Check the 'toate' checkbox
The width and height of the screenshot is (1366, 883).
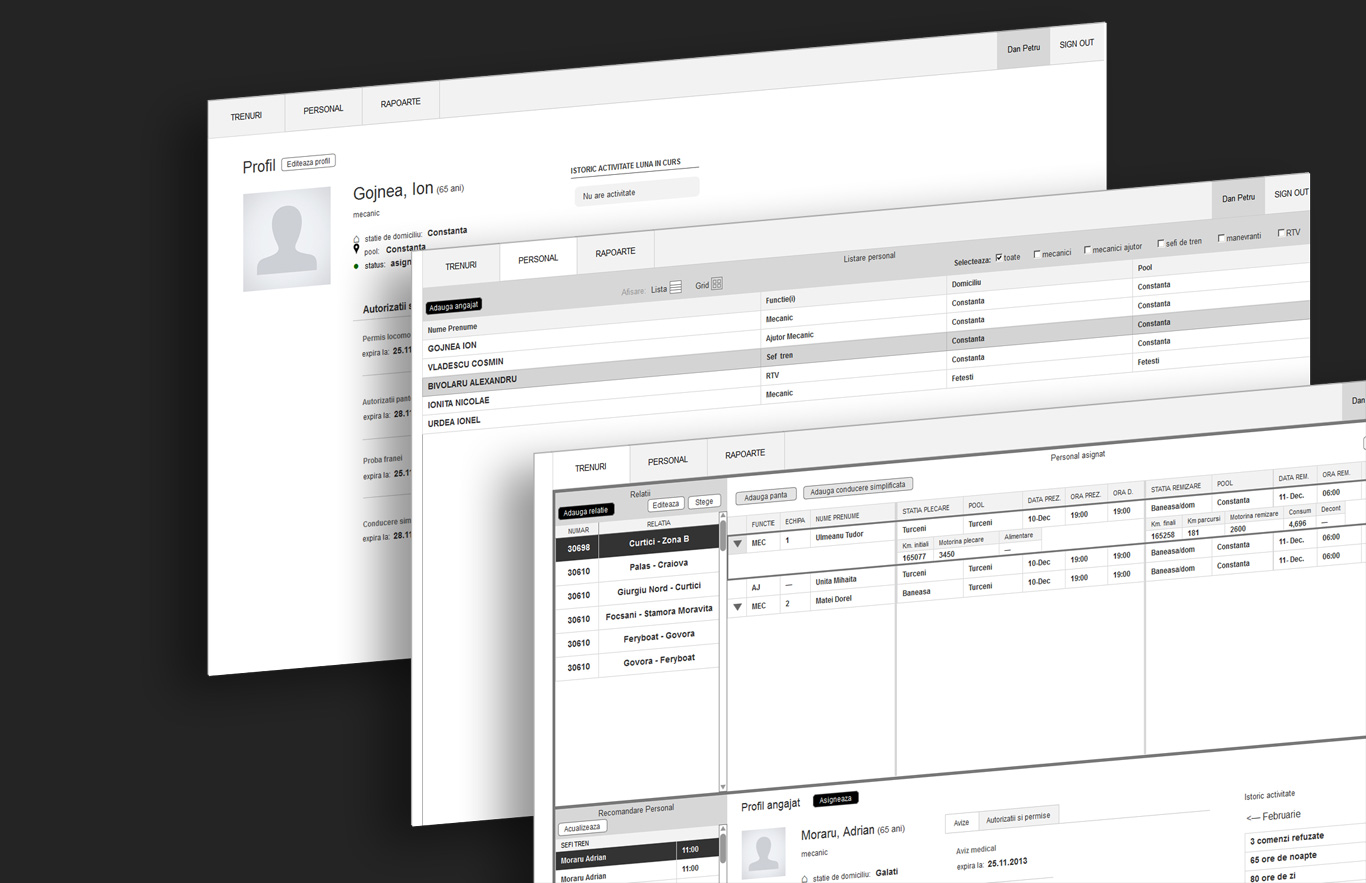[999, 257]
